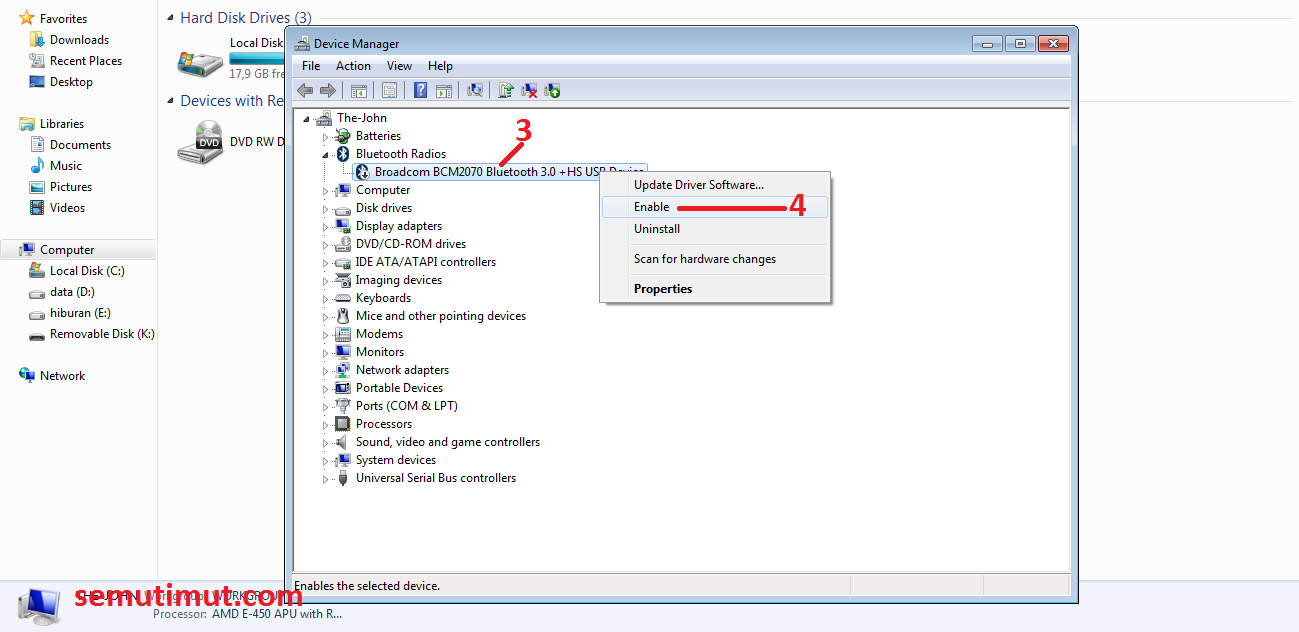Open the Action menu
1299x632 pixels.
pyautogui.click(x=353, y=66)
